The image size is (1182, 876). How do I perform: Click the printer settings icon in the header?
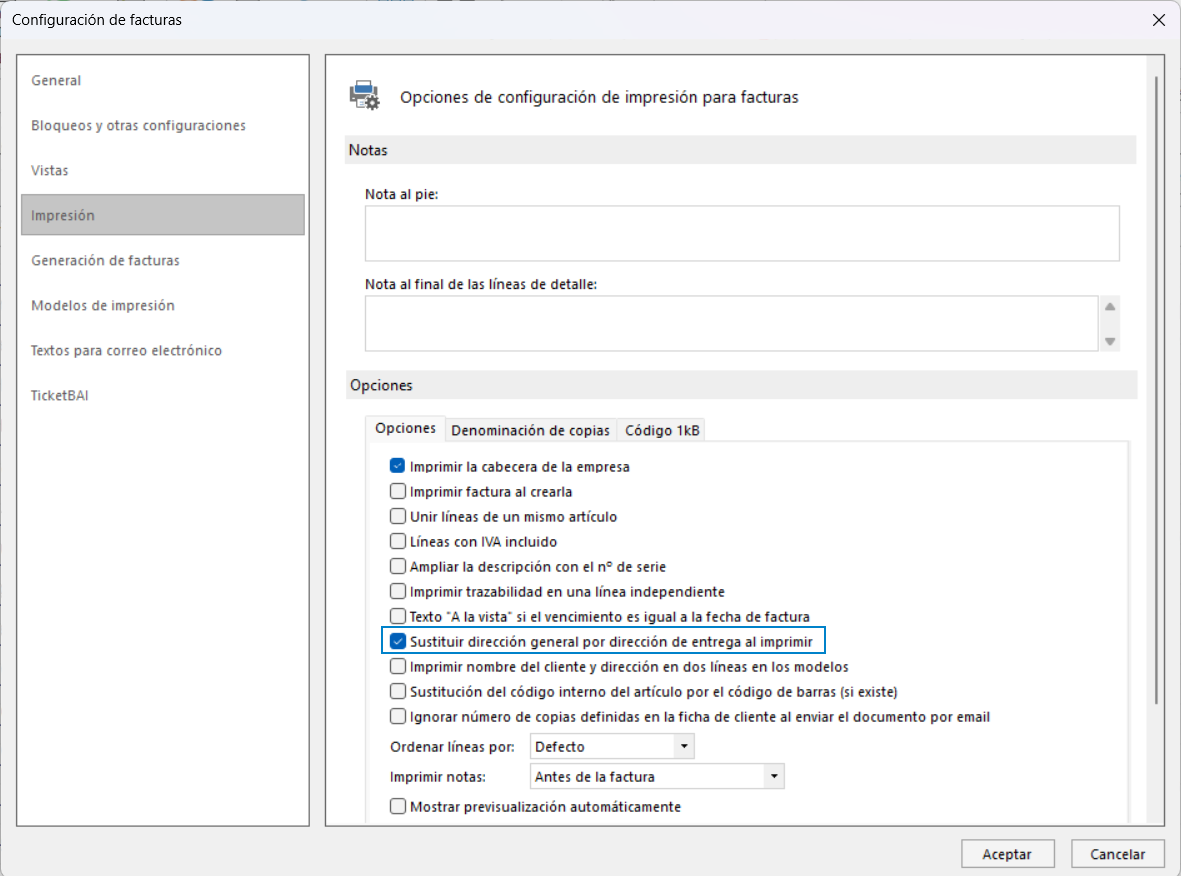(365, 96)
